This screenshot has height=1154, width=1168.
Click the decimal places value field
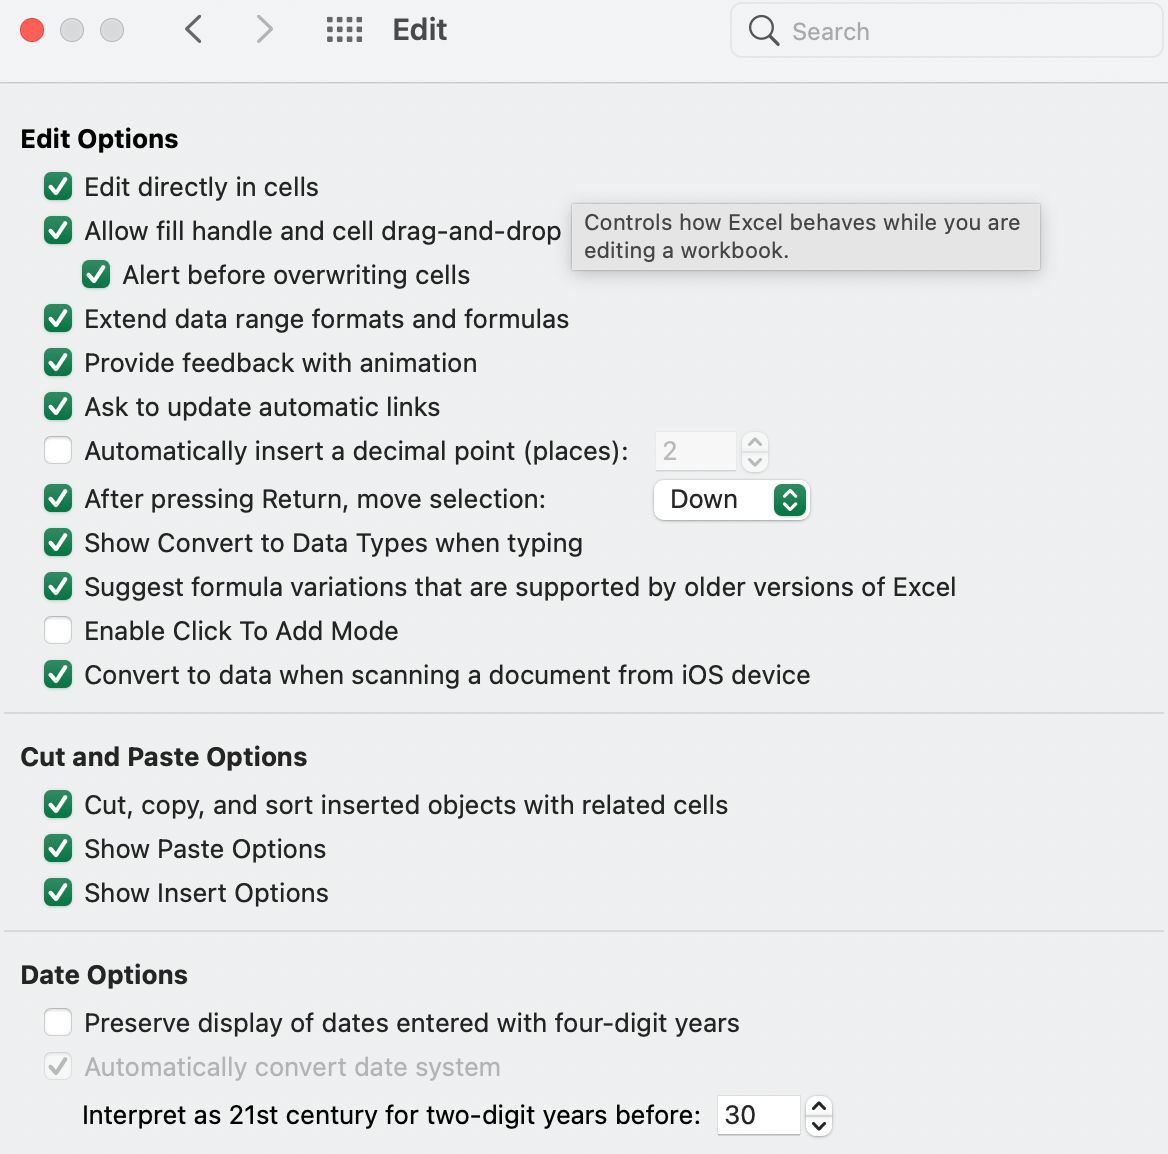click(696, 451)
